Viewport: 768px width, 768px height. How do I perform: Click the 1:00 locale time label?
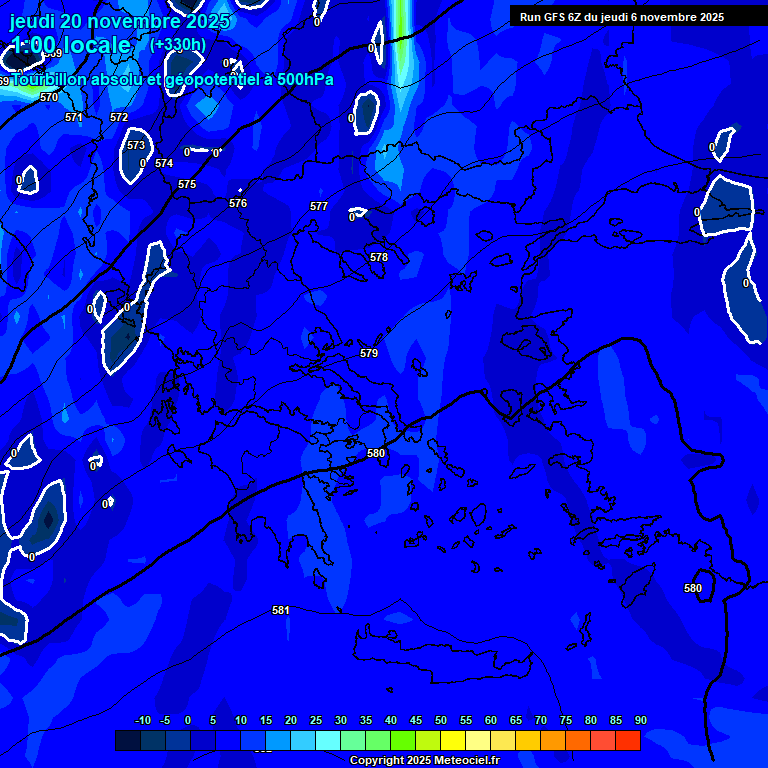70,45
